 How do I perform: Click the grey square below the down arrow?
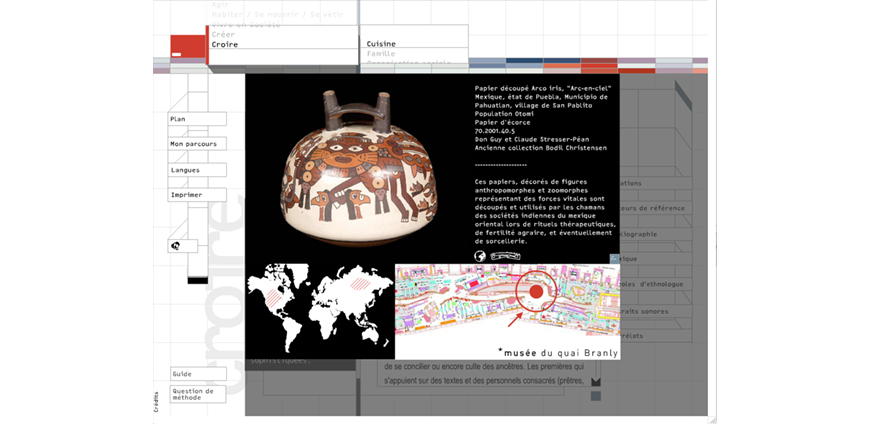point(595,396)
